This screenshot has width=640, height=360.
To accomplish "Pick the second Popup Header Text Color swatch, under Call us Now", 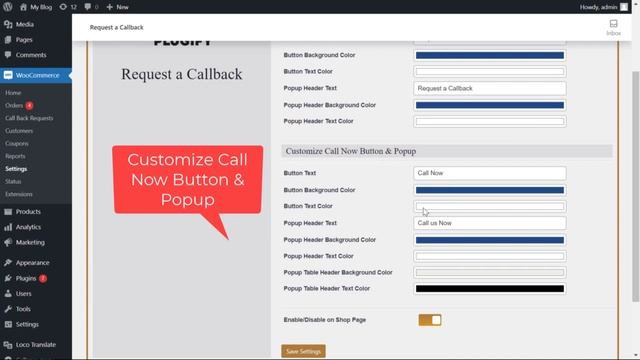I will pyautogui.click(x=490, y=256).
